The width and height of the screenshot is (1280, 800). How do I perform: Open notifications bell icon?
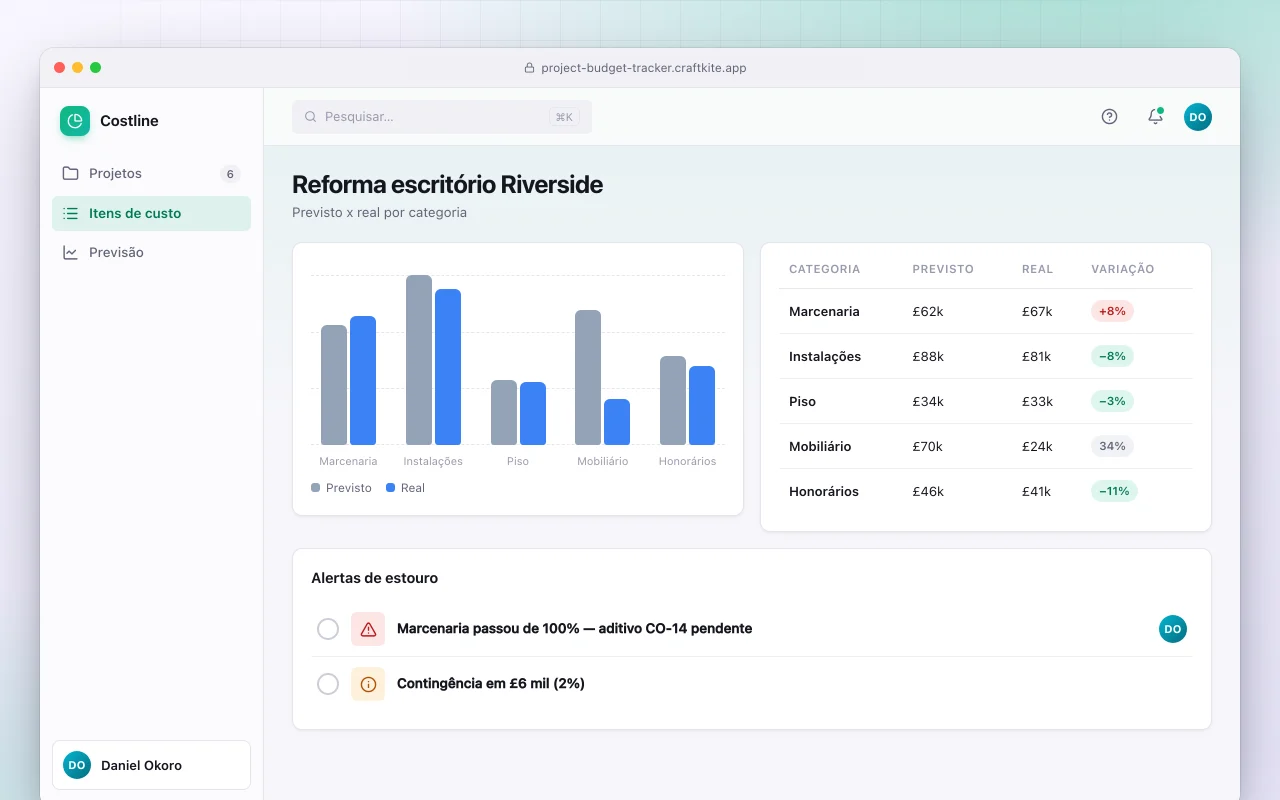(x=1155, y=117)
